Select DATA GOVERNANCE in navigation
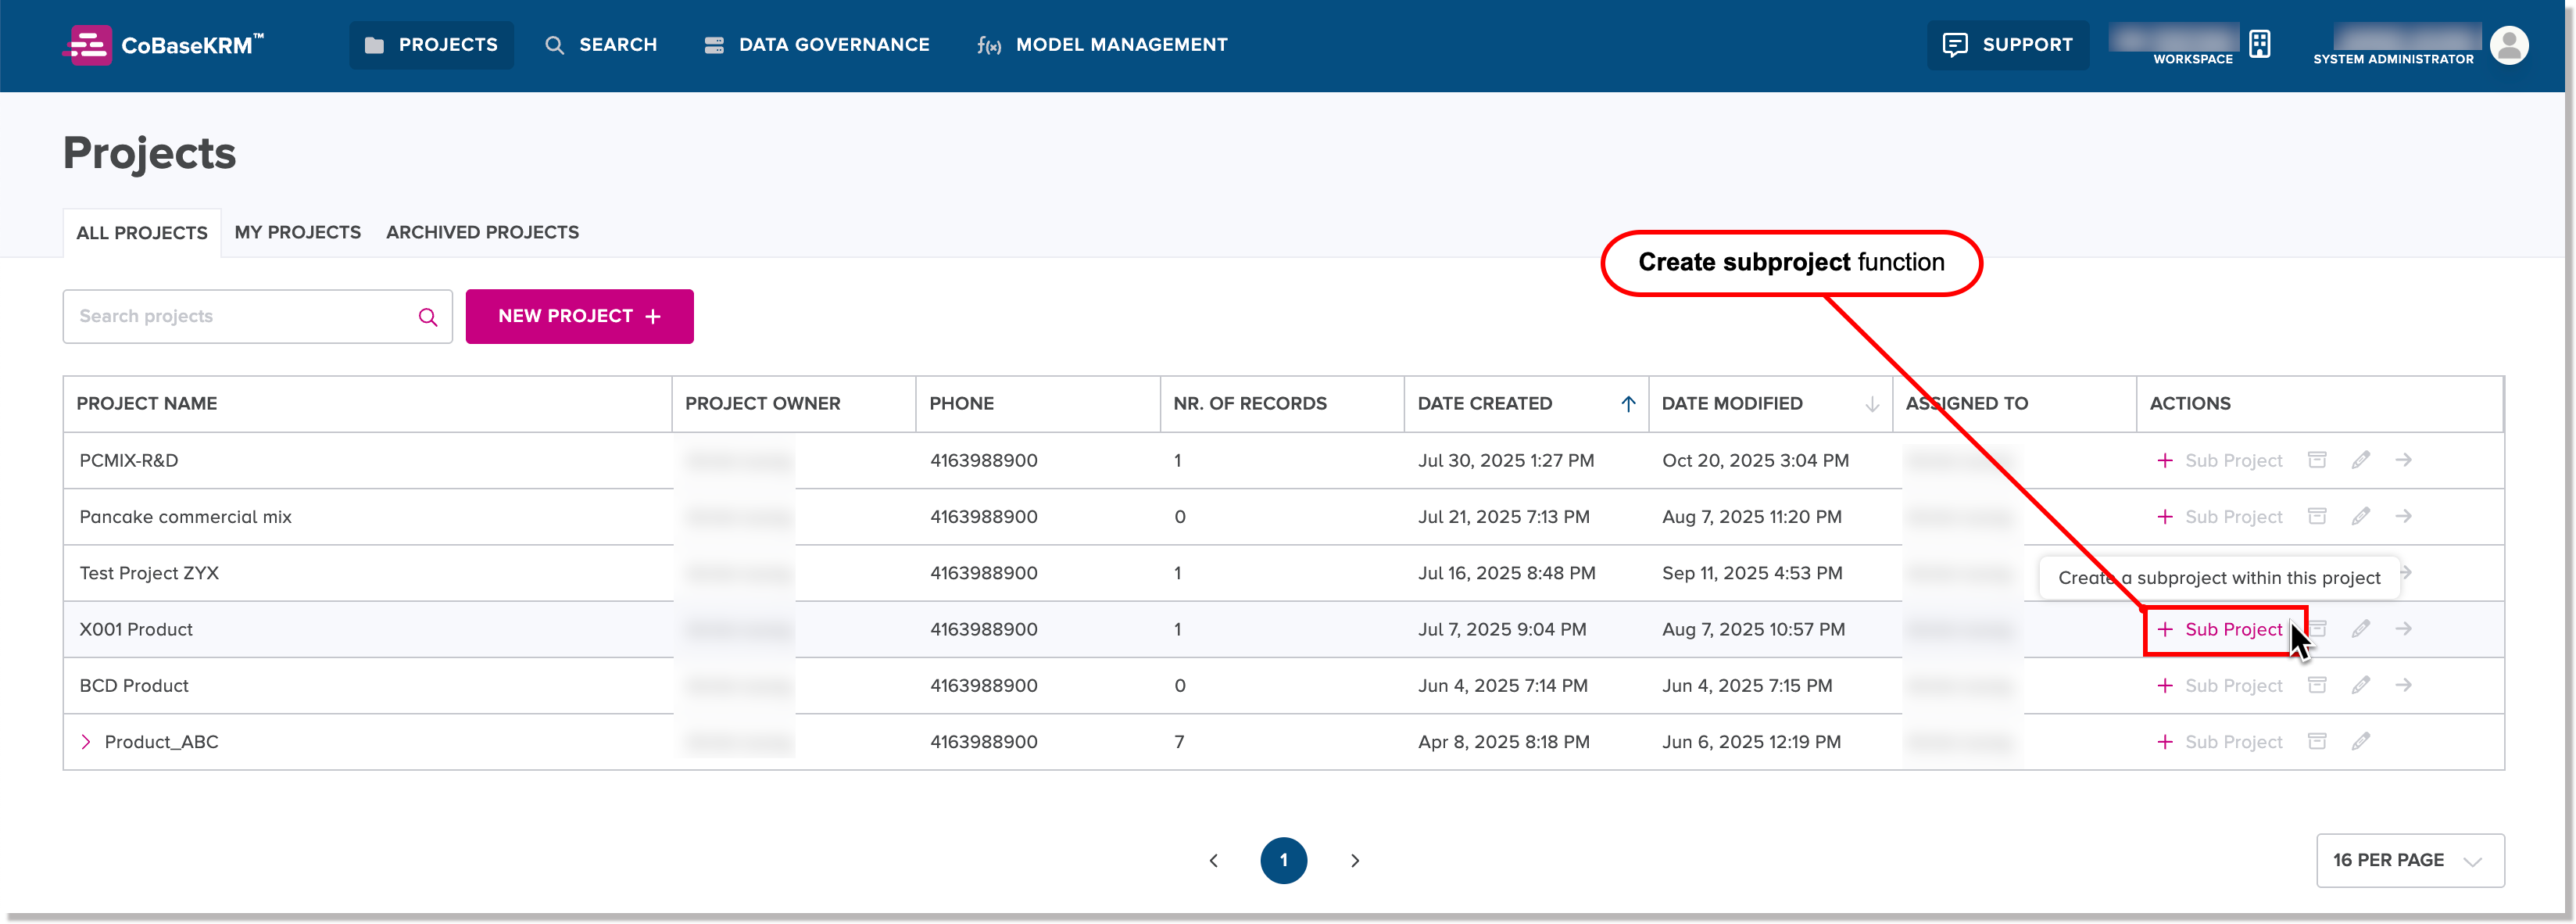This screenshot has height=924, width=2576. (x=833, y=45)
